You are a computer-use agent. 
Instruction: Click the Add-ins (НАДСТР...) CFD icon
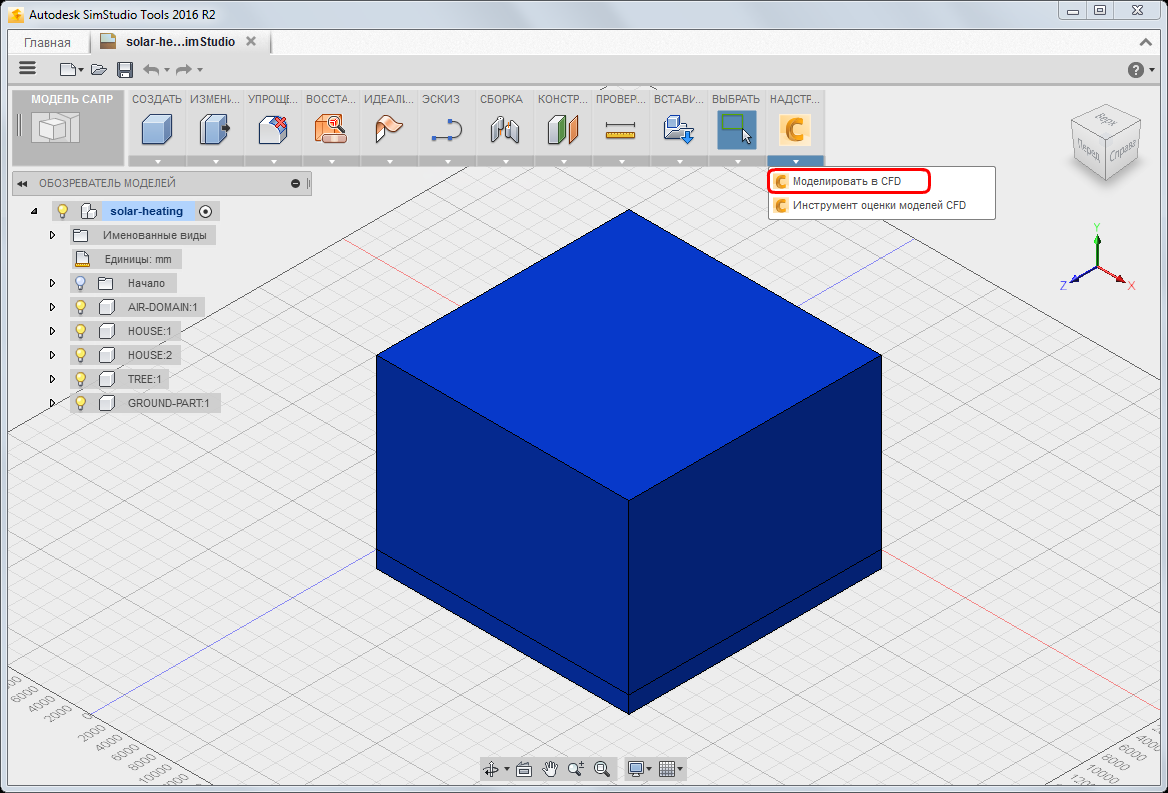pyautogui.click(x=795, y=130)
